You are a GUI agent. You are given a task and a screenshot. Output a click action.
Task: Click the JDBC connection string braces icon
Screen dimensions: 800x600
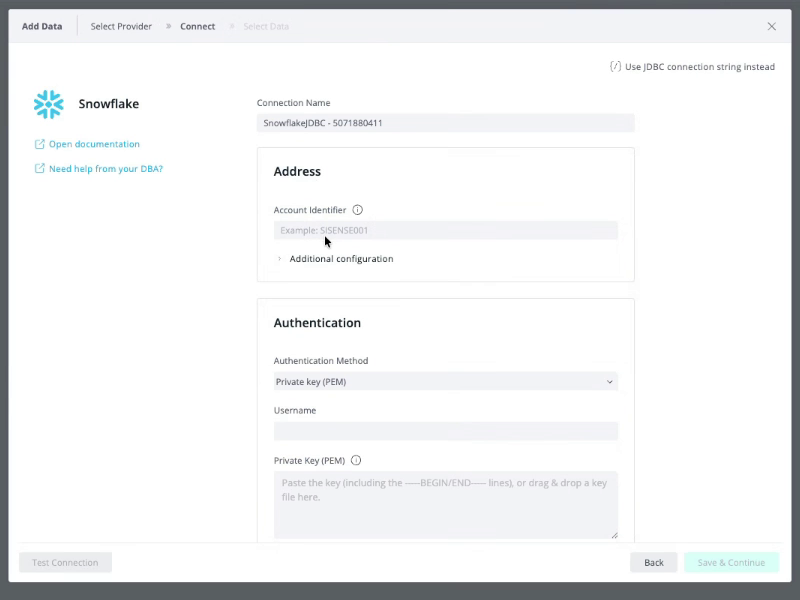tap(615, 66)
